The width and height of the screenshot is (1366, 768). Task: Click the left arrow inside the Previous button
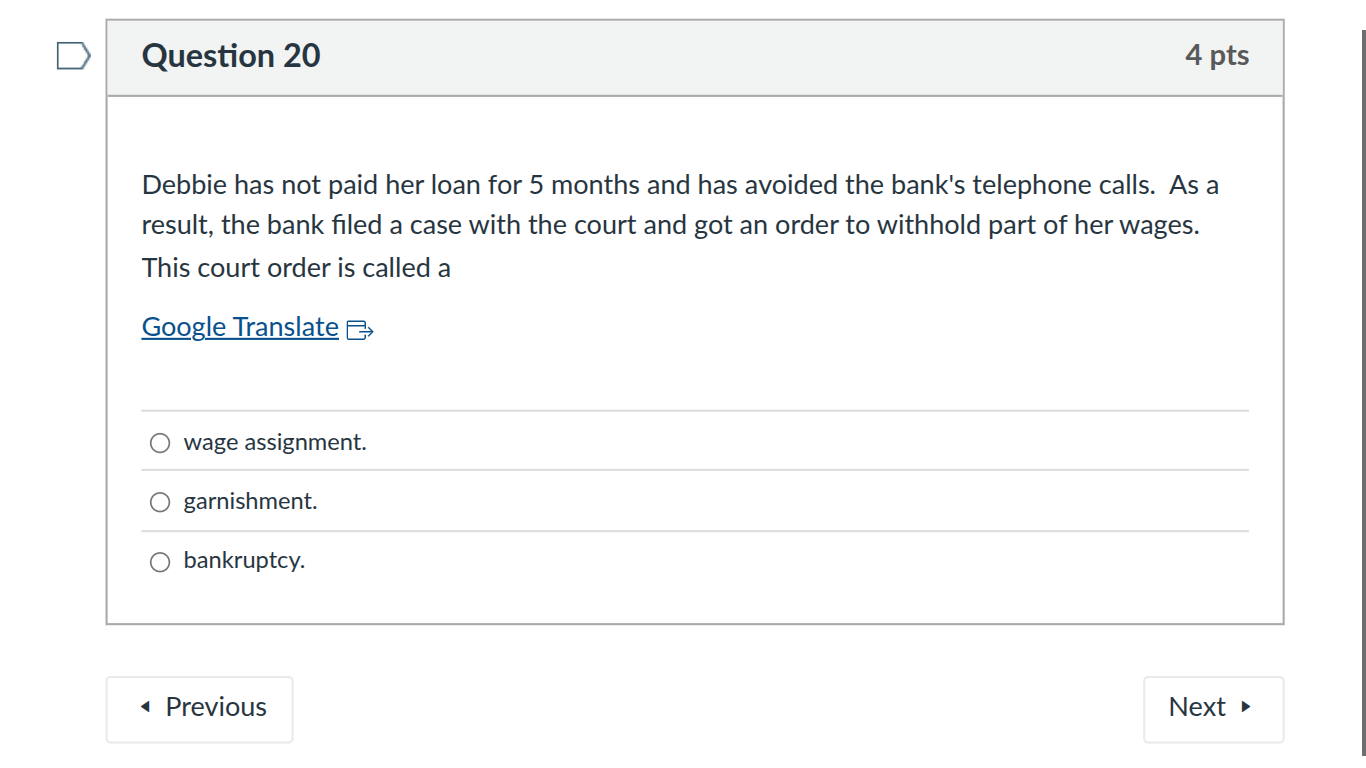click(147, 707)
